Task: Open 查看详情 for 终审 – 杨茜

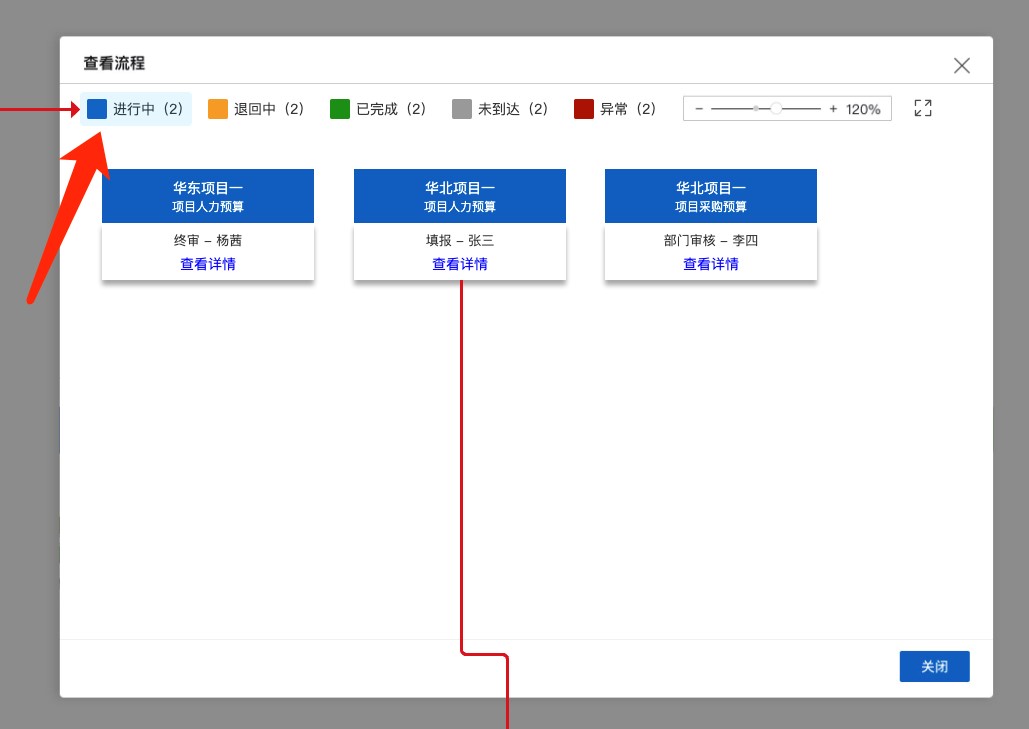Action: point(208,264)
